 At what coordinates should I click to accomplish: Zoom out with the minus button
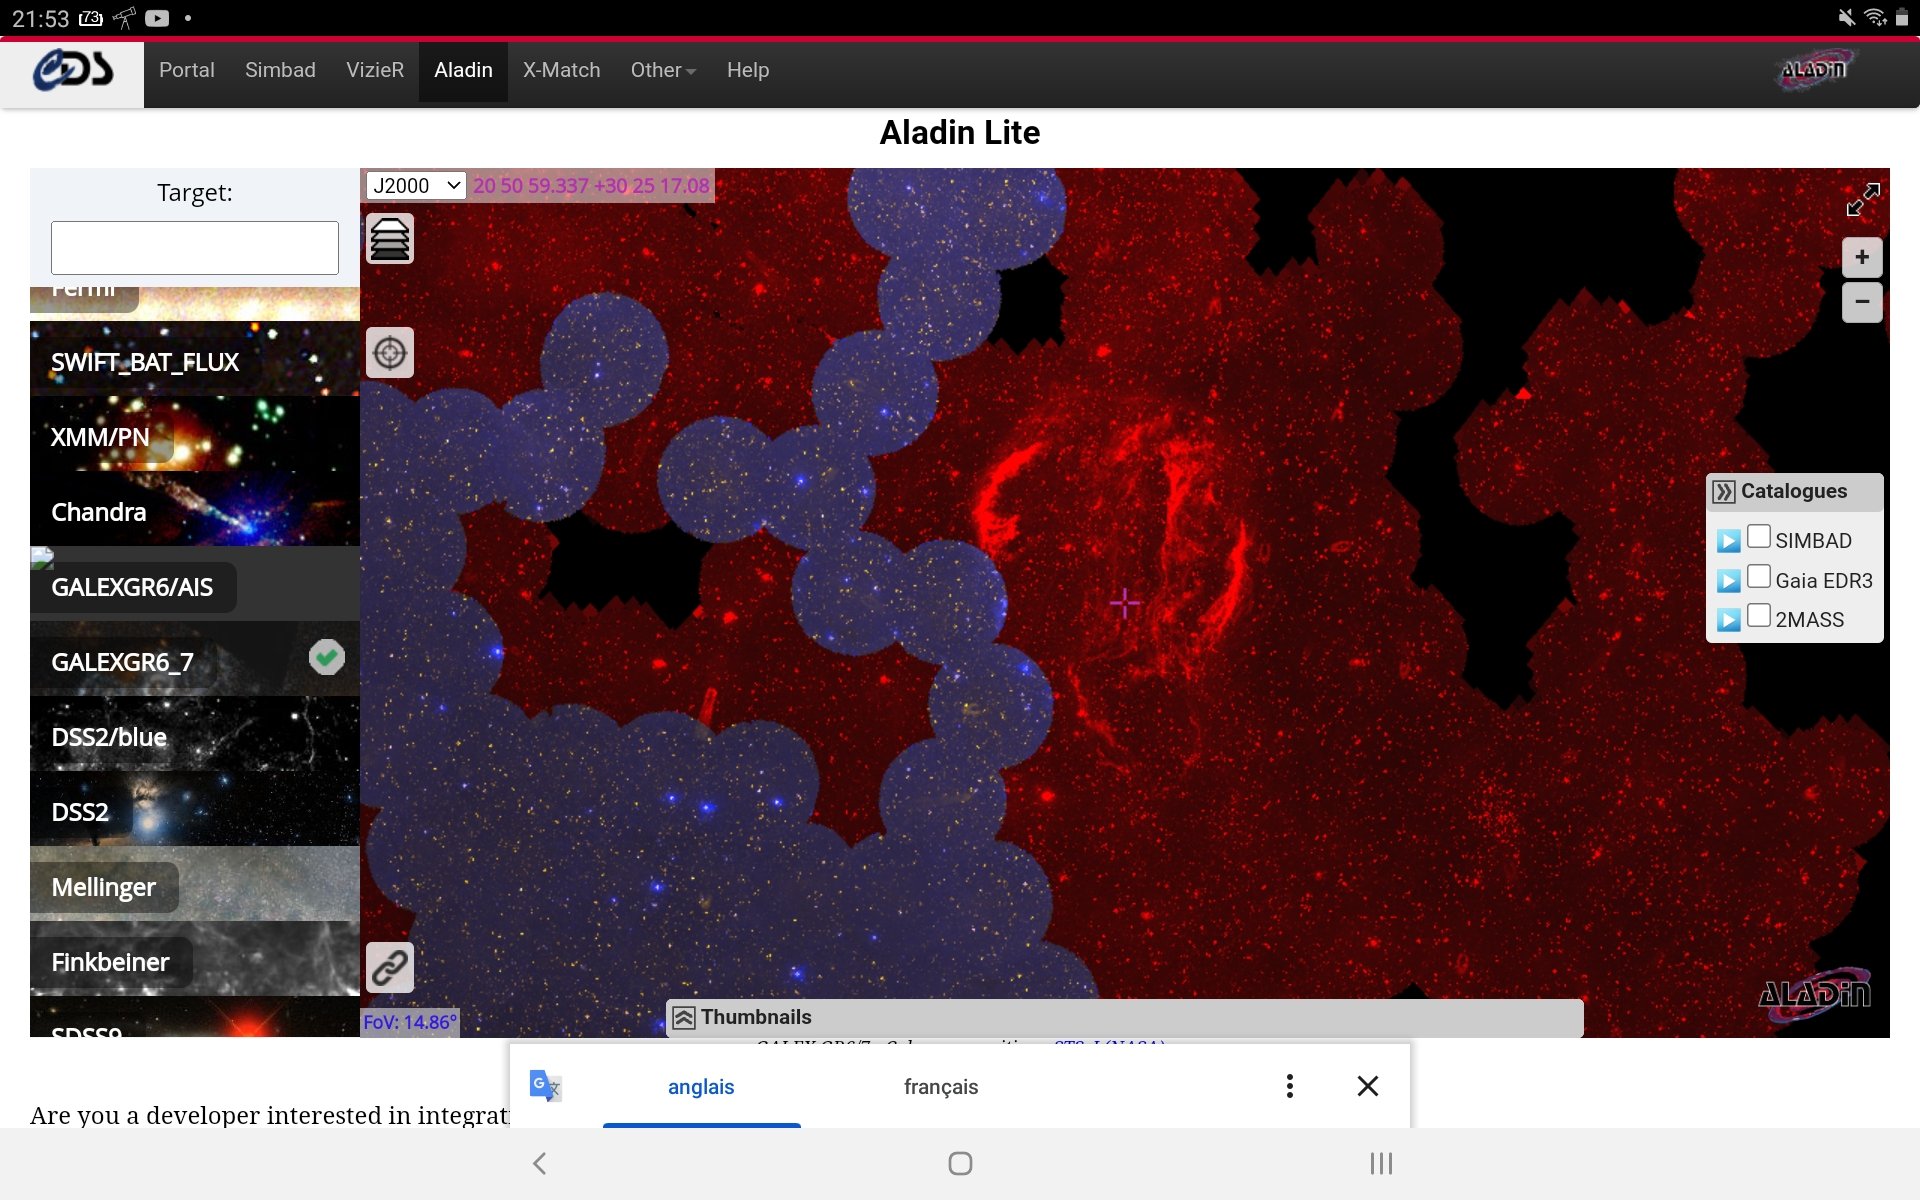(x=1862, y=301)
